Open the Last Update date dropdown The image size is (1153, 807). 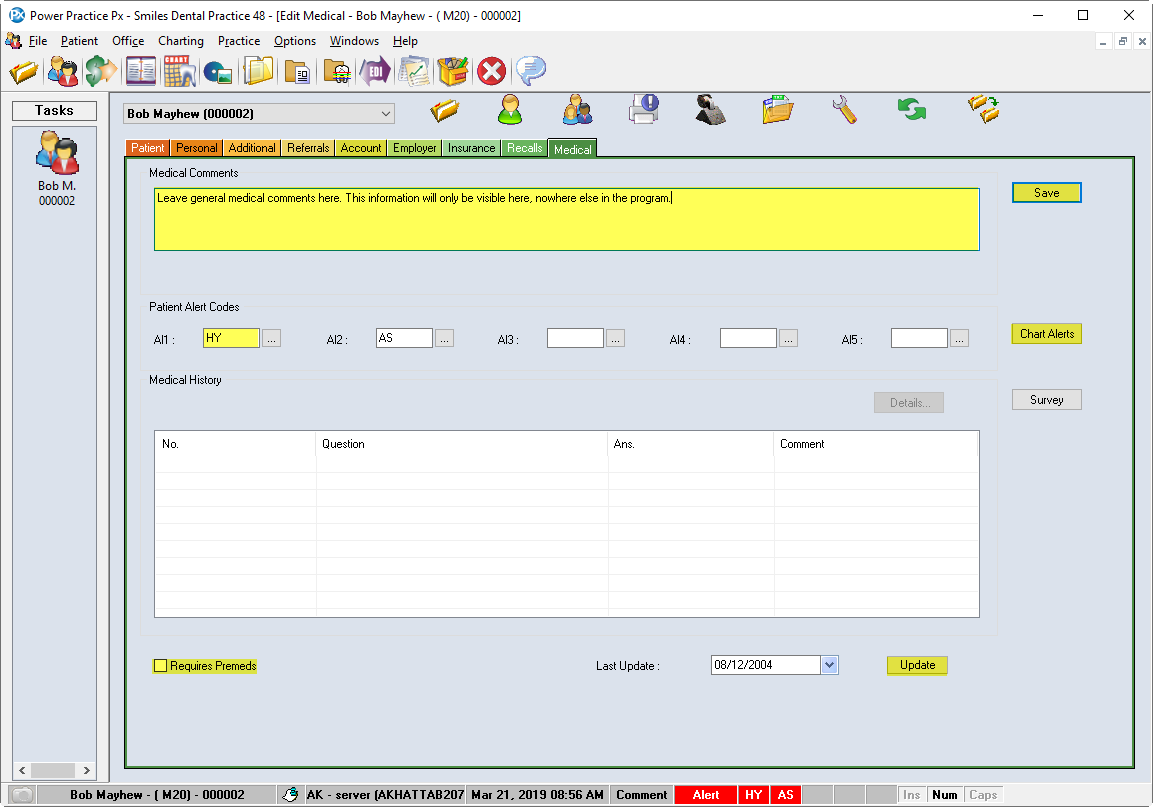tap(829, 665)
